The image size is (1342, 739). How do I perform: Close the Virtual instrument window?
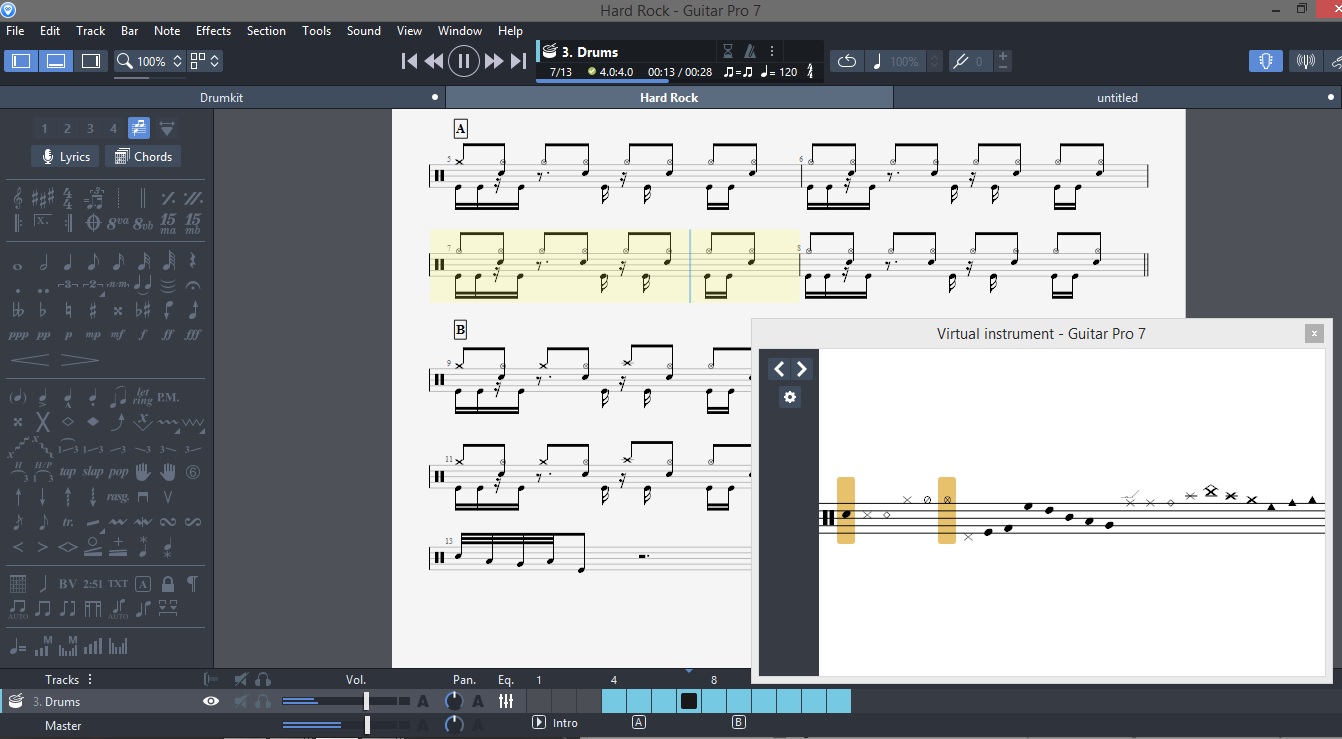(1315, 334)
